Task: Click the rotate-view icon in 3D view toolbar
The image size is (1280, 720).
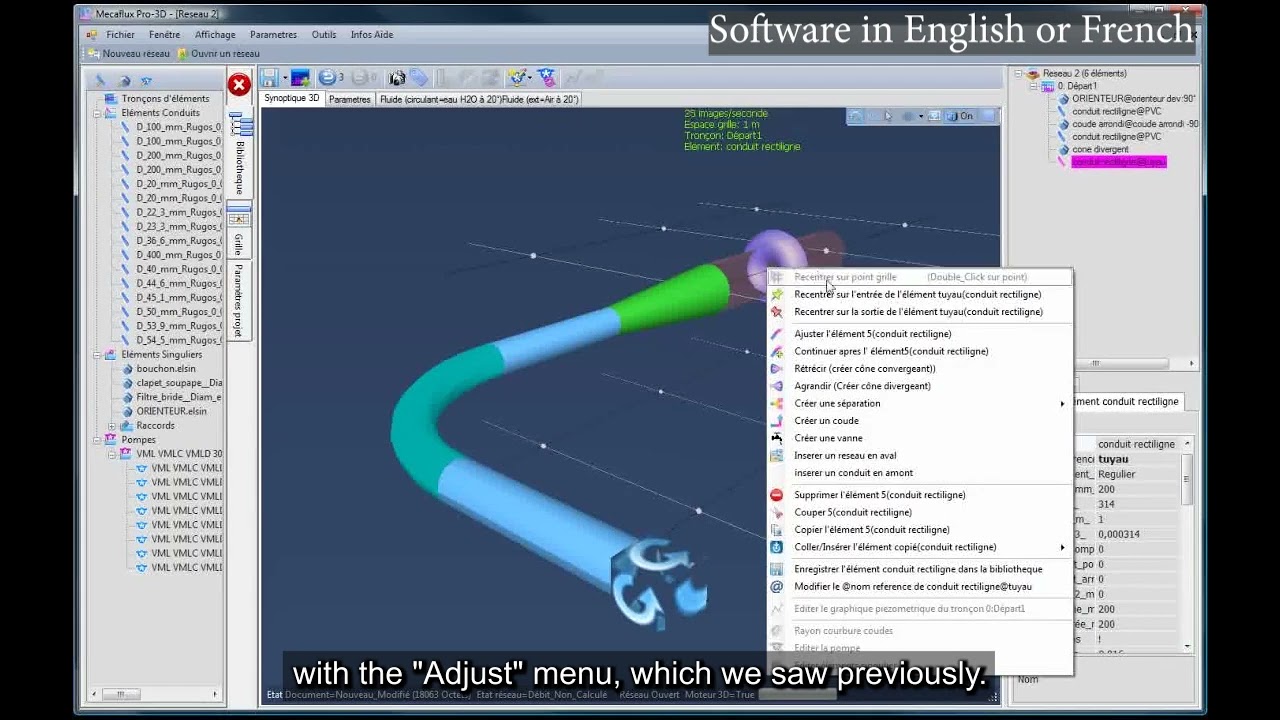Action: [856, 116]
